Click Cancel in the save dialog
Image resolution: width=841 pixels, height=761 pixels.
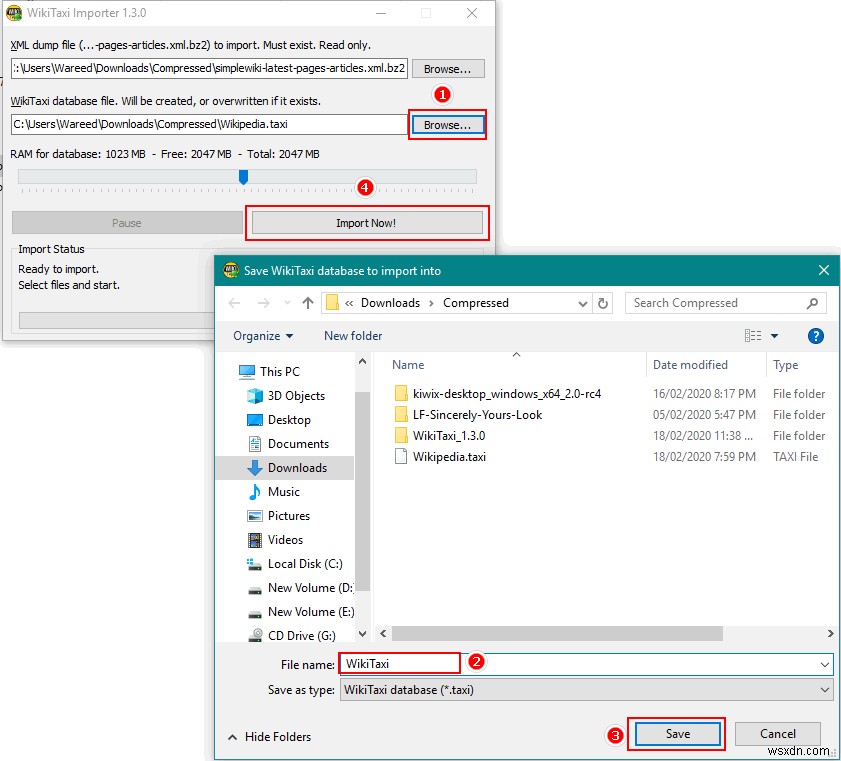(778, 734)
